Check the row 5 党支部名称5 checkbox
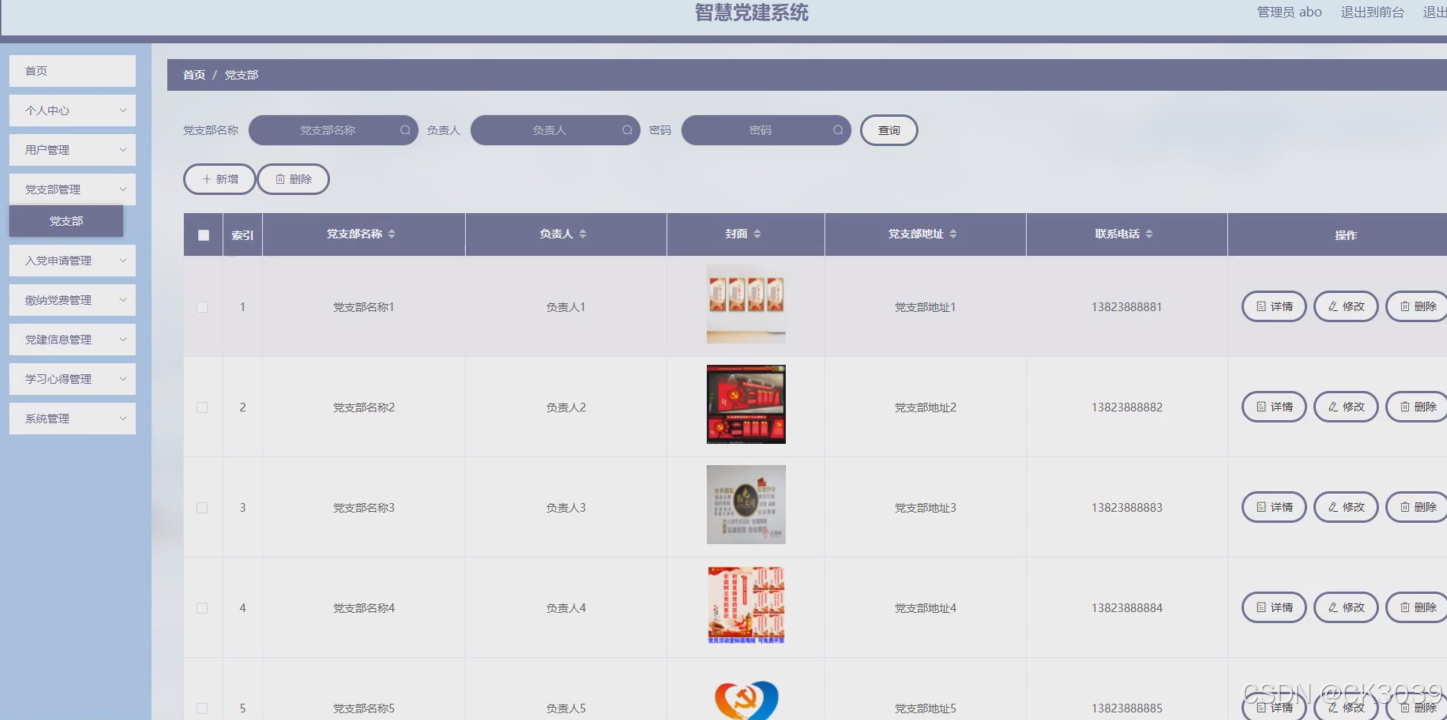Screen dimensions: 1447x720 (x=202, y=708)
